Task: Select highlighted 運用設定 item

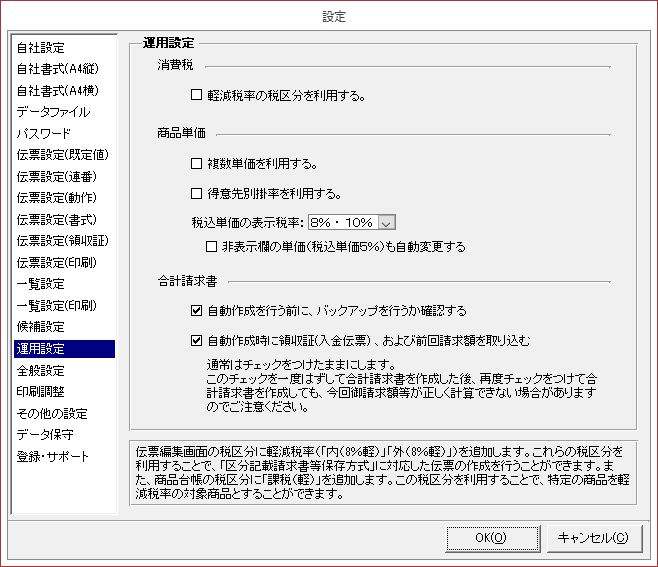Action: 64,349
